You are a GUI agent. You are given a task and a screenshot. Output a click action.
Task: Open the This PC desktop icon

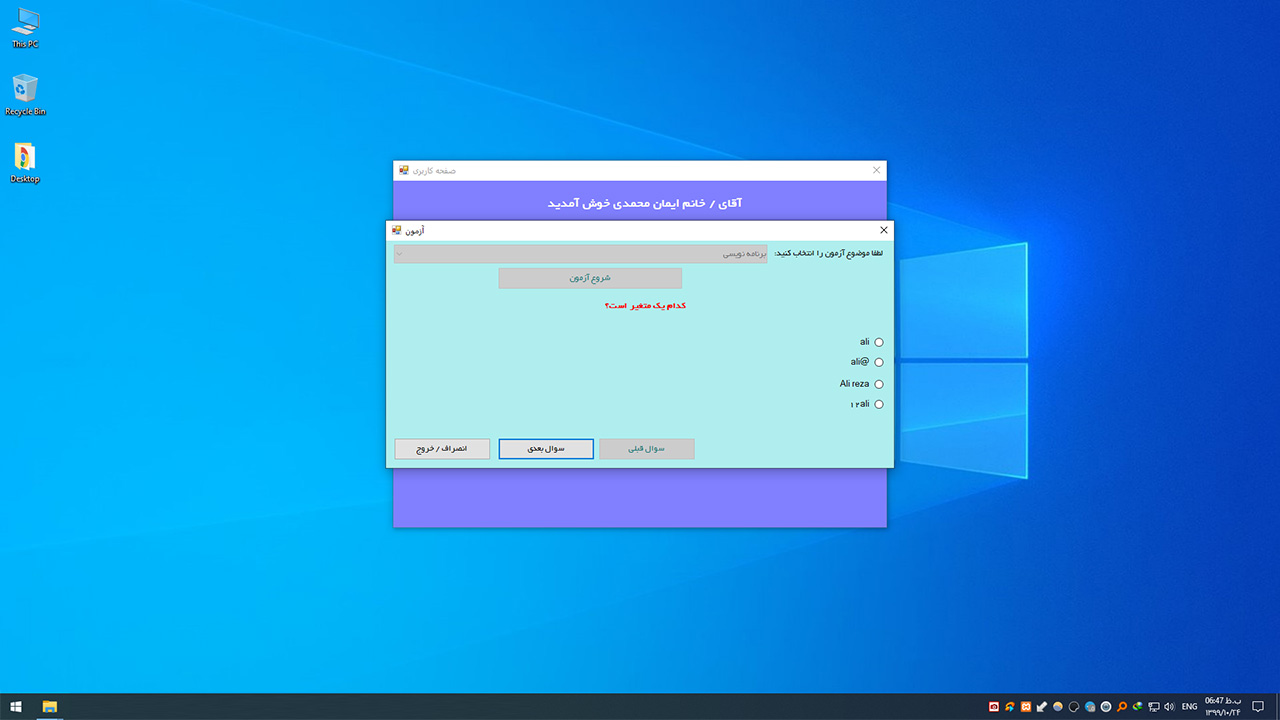click(x=25, y=27)
